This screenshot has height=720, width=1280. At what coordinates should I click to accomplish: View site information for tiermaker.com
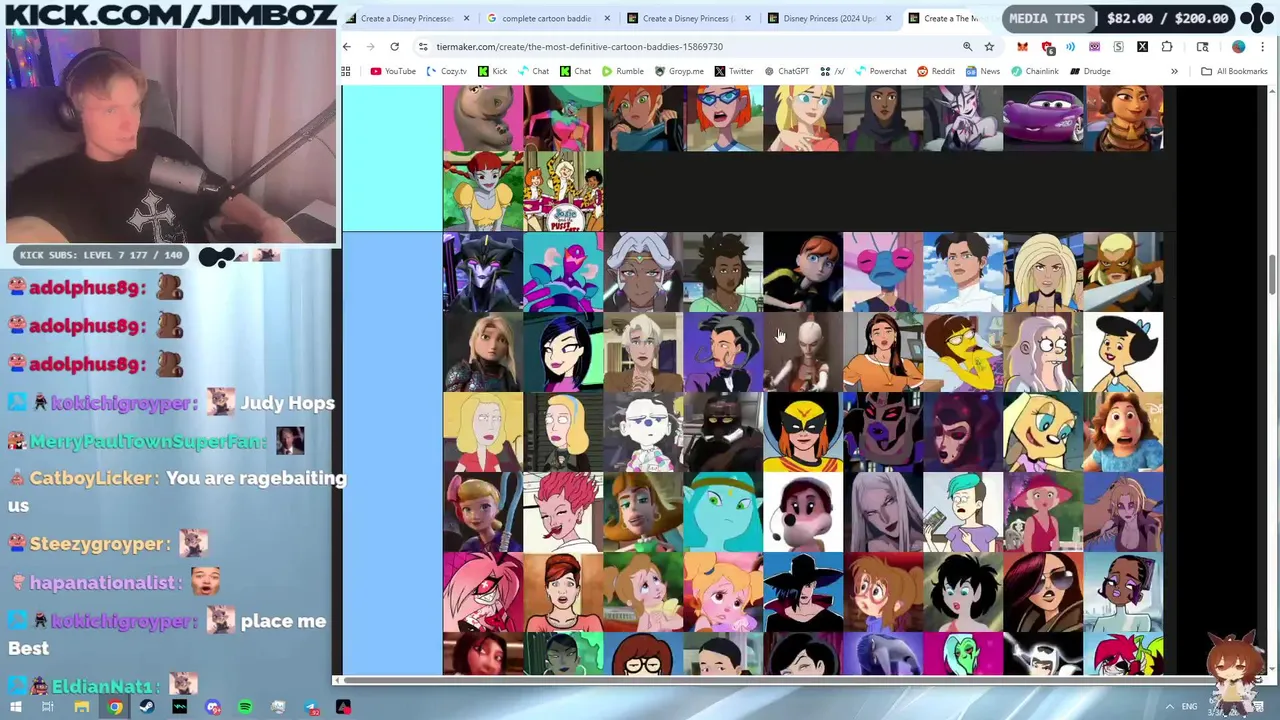(x=423, y=47)
